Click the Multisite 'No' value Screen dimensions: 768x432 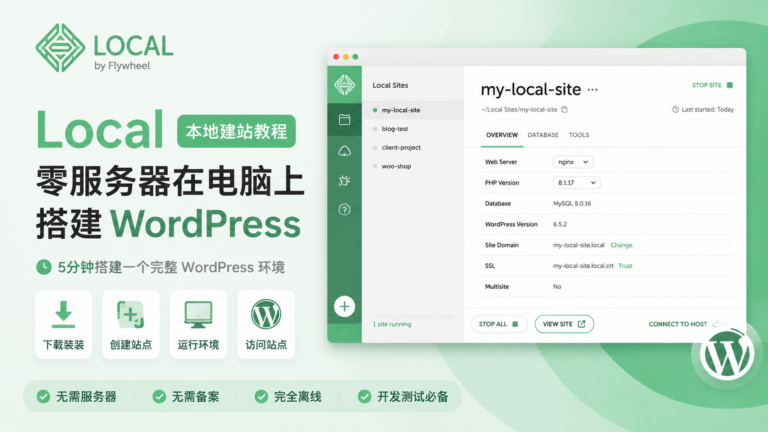pos(557,287)
